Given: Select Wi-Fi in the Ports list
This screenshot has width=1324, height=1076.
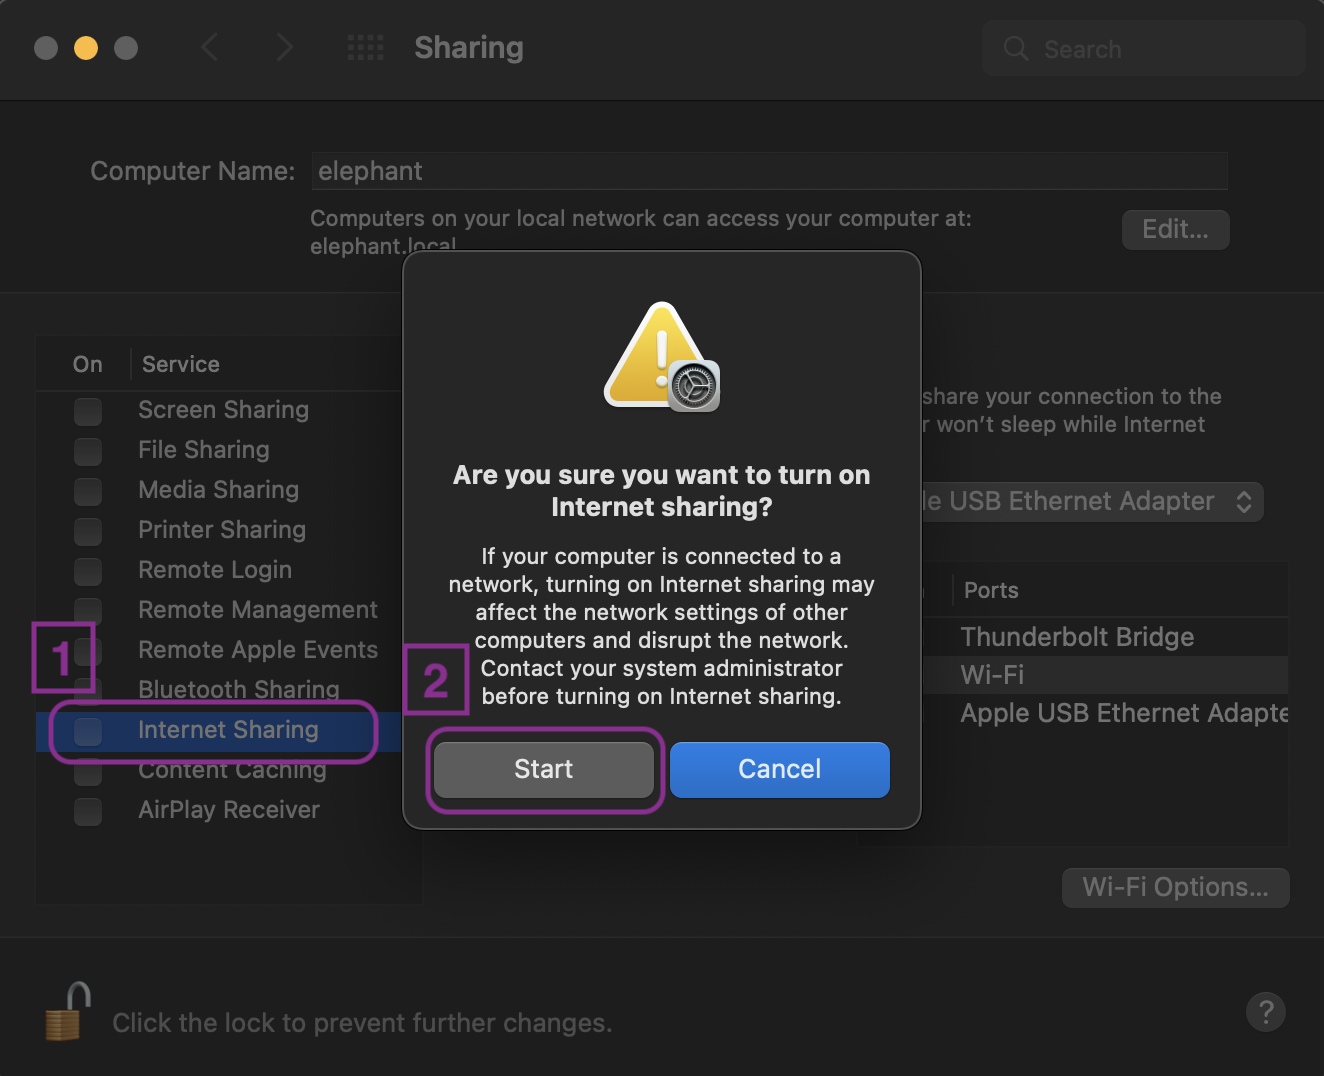Looking at the screenshot, I should coord(992,675).
